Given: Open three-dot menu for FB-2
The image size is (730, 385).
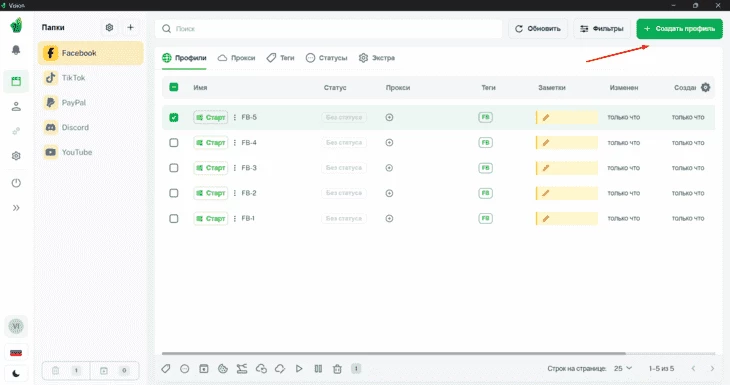Looking at the screenshot, I should 235,193.
